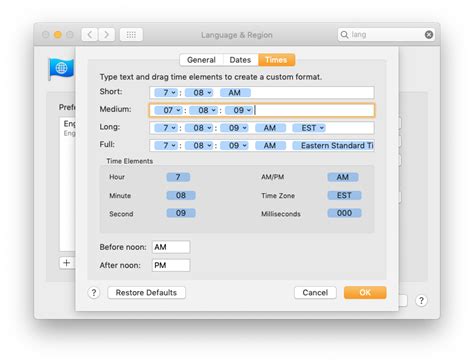The width and height of the screenshot is (474, 364).
Task: Minimize the window with the yellow button
Action: pos(58,35)
